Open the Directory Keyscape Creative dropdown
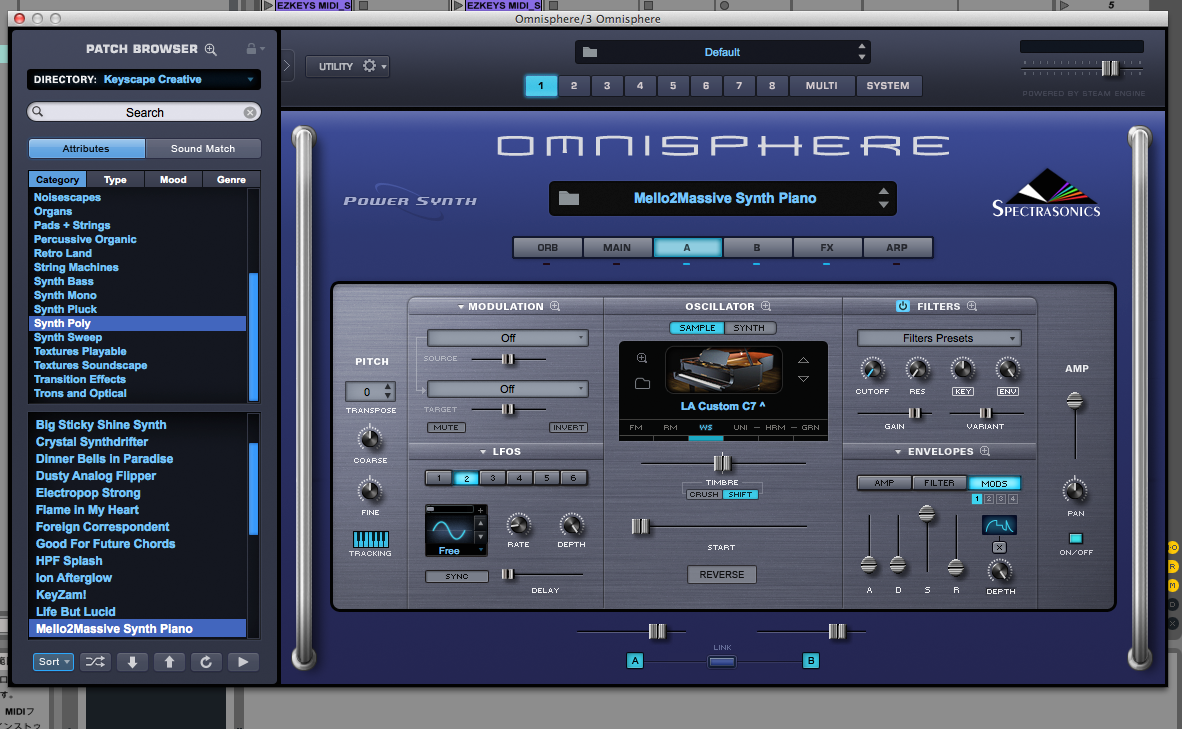 pyautogui.click(x=144, y=80)
